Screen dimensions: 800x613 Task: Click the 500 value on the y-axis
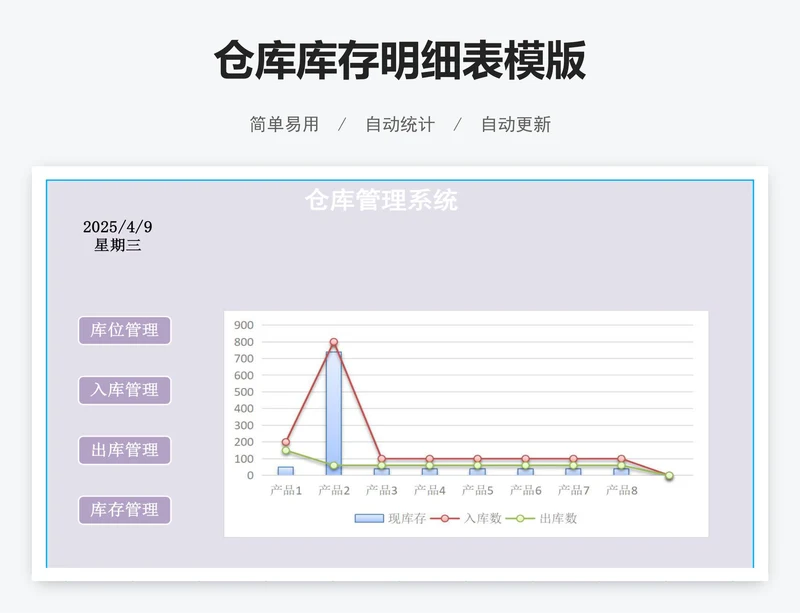point(244,392)
